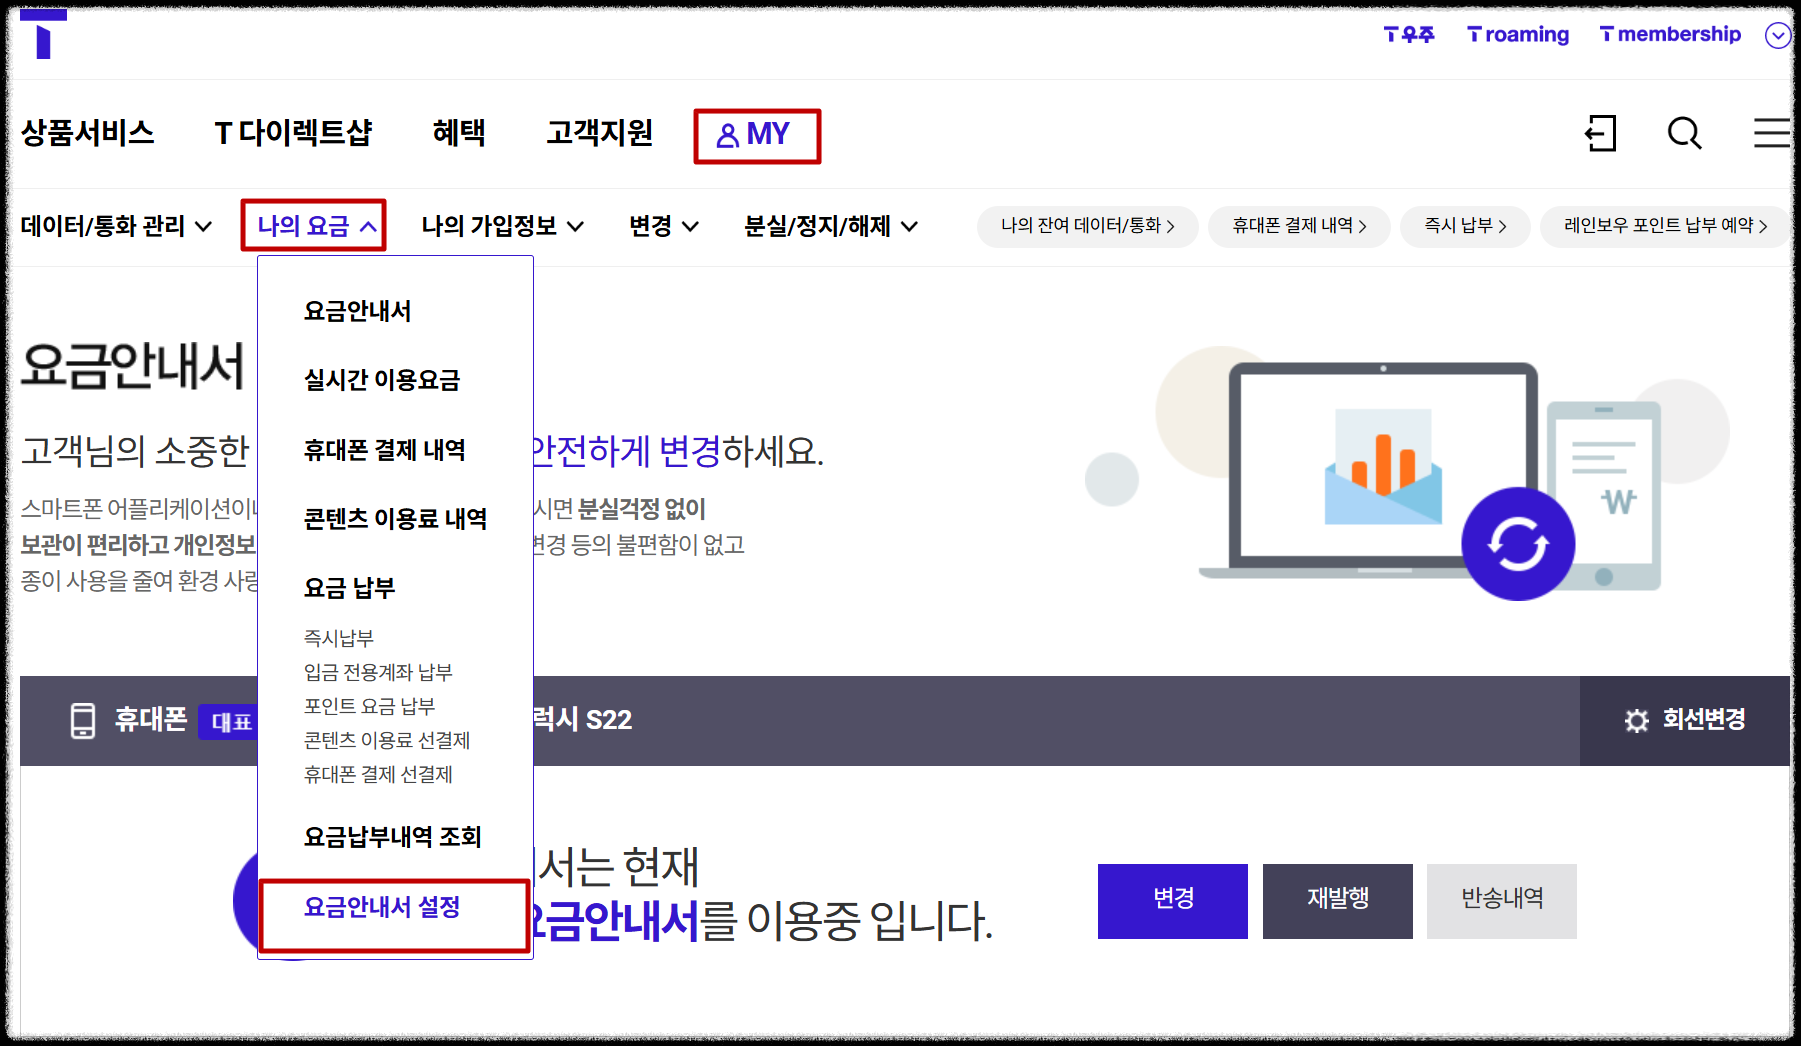Select 실시간 이용요금 menu item
The width and height of the screenshot is (1801, 1046).
(x=381, y=380)
